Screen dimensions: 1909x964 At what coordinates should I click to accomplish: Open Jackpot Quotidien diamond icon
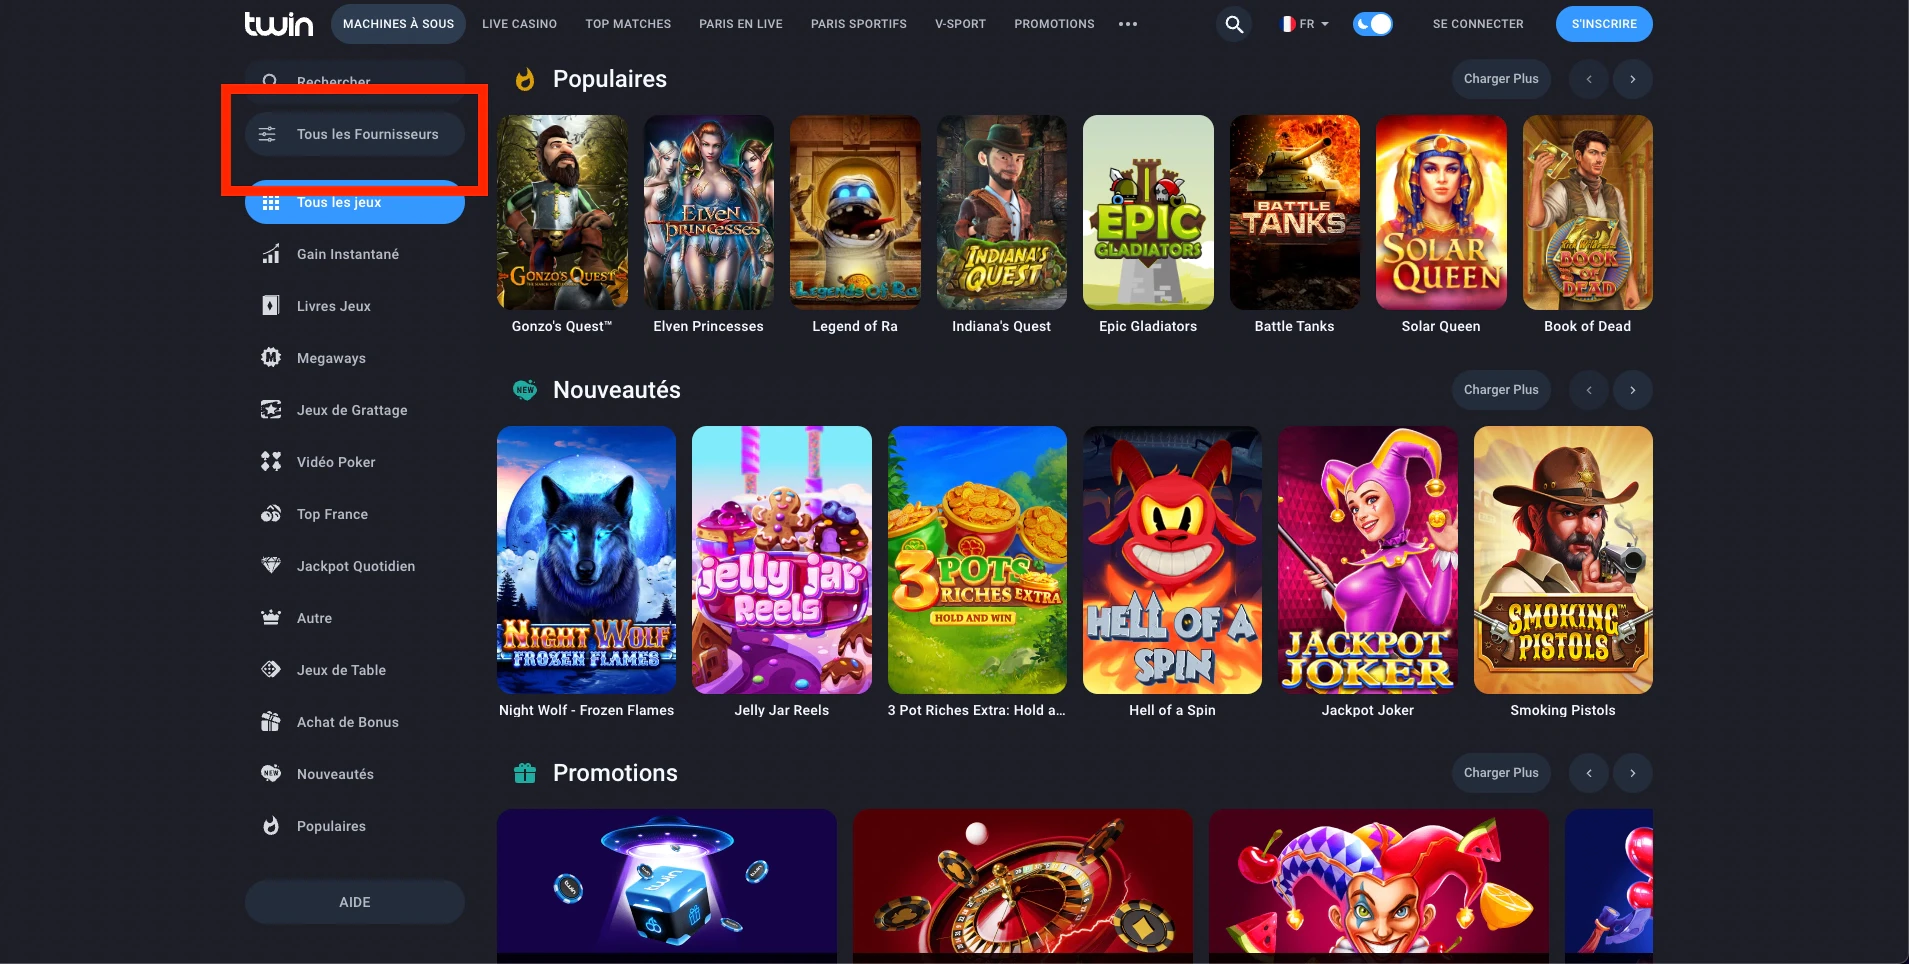271,566
